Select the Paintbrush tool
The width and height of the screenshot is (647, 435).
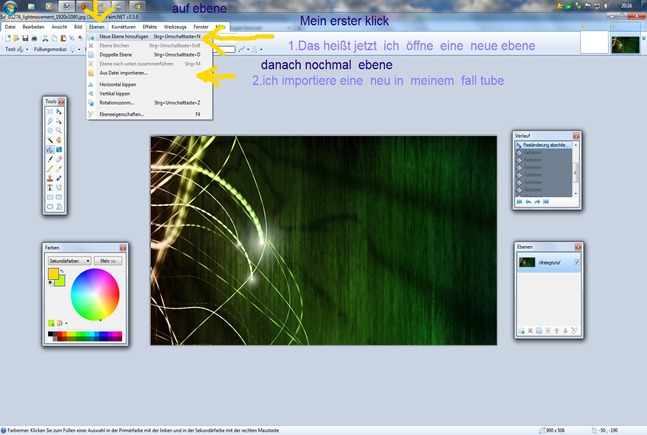click(50, 159)
